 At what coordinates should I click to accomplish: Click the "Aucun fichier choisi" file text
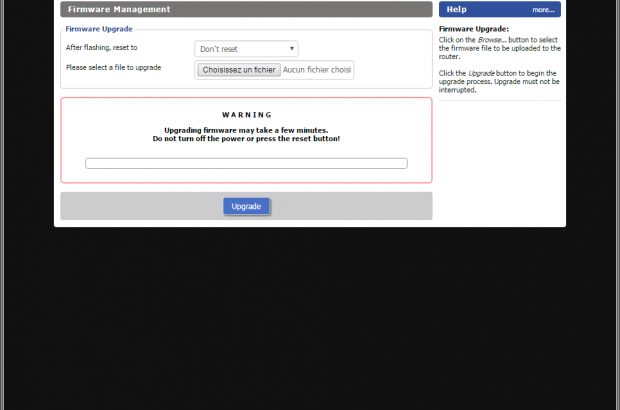(317, 70)
